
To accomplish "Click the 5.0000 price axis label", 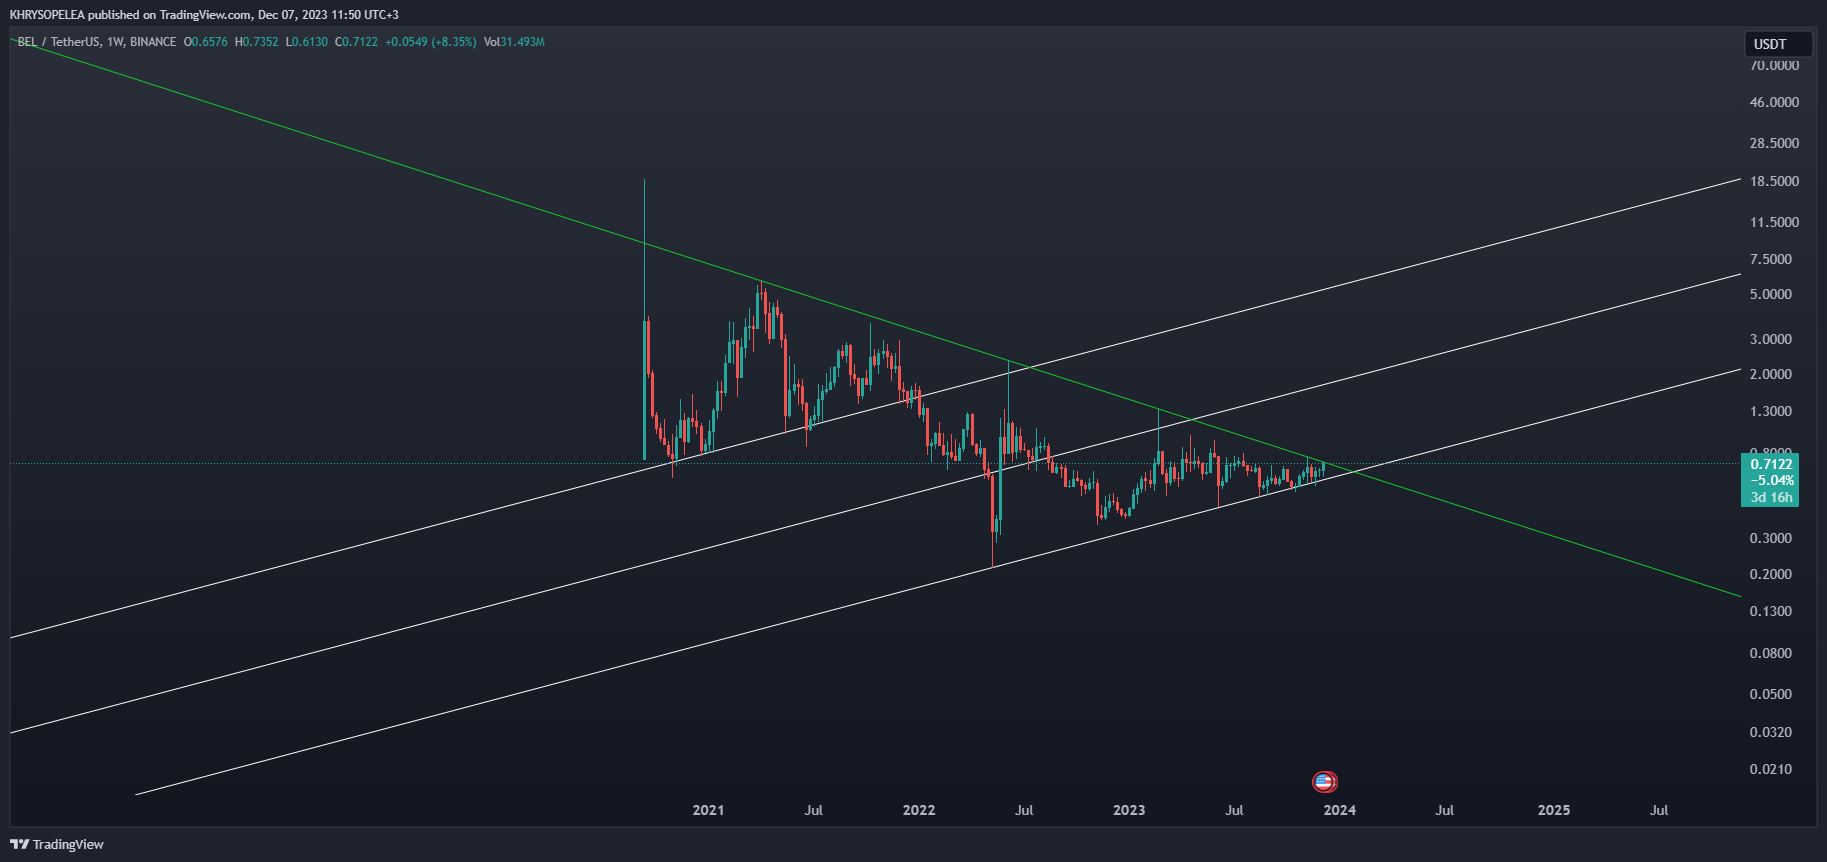I will coord(1771,294).
